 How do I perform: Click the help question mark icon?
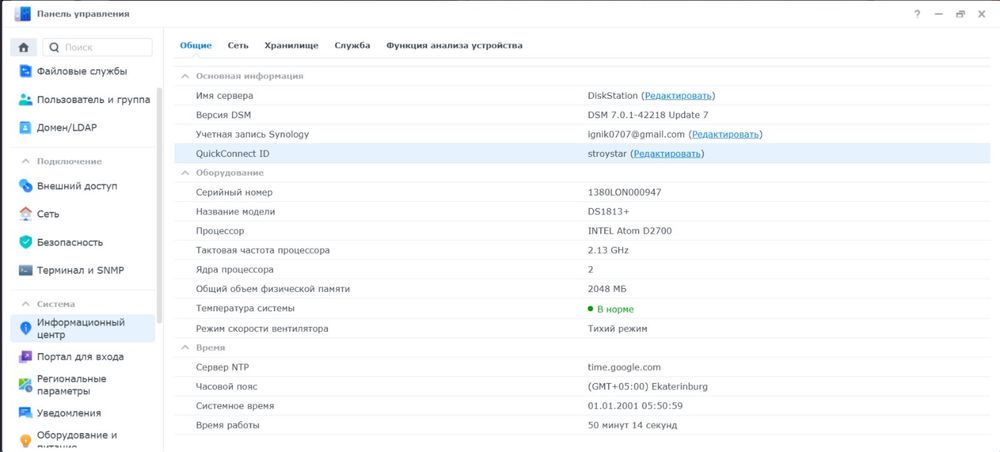917,14
